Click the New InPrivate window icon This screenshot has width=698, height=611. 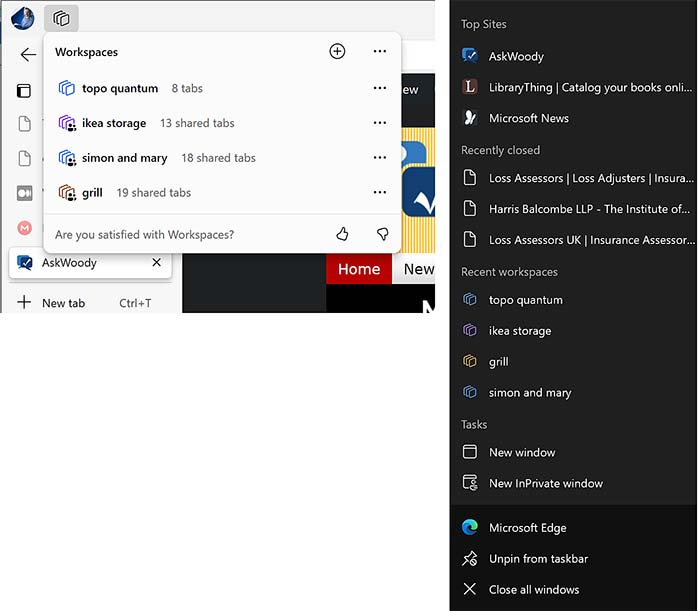point(470,482)
